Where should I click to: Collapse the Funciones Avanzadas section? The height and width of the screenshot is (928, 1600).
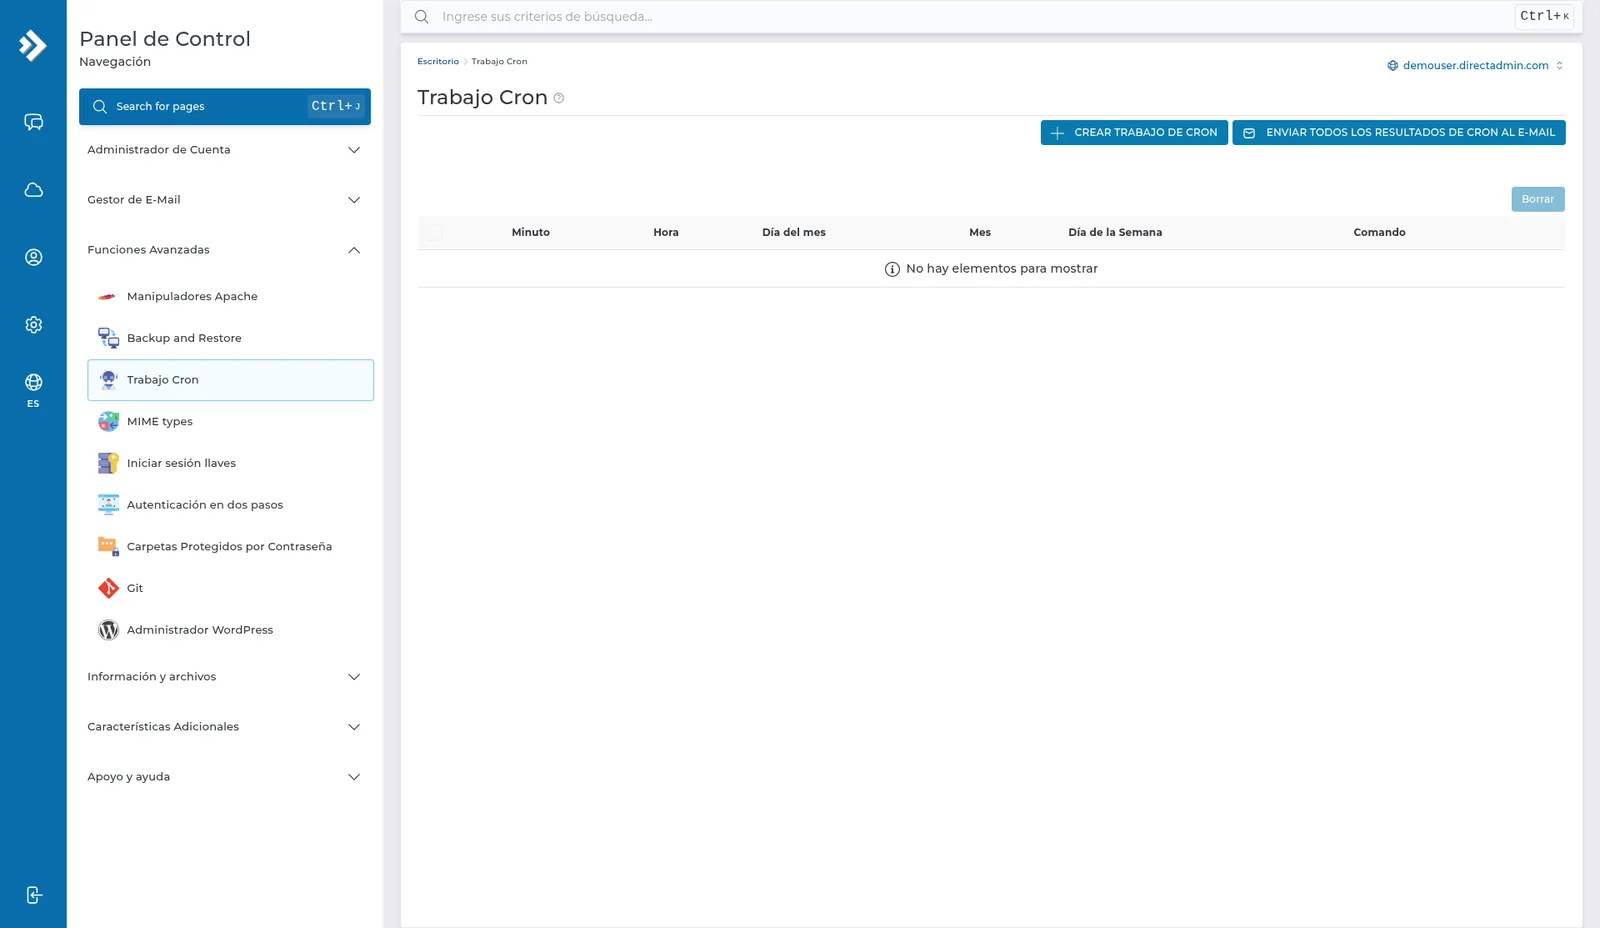225,250
